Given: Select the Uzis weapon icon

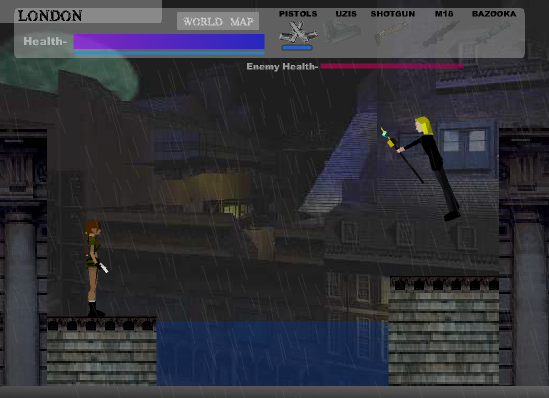Looking at the screenshot, I should click(x=342, y=32).
